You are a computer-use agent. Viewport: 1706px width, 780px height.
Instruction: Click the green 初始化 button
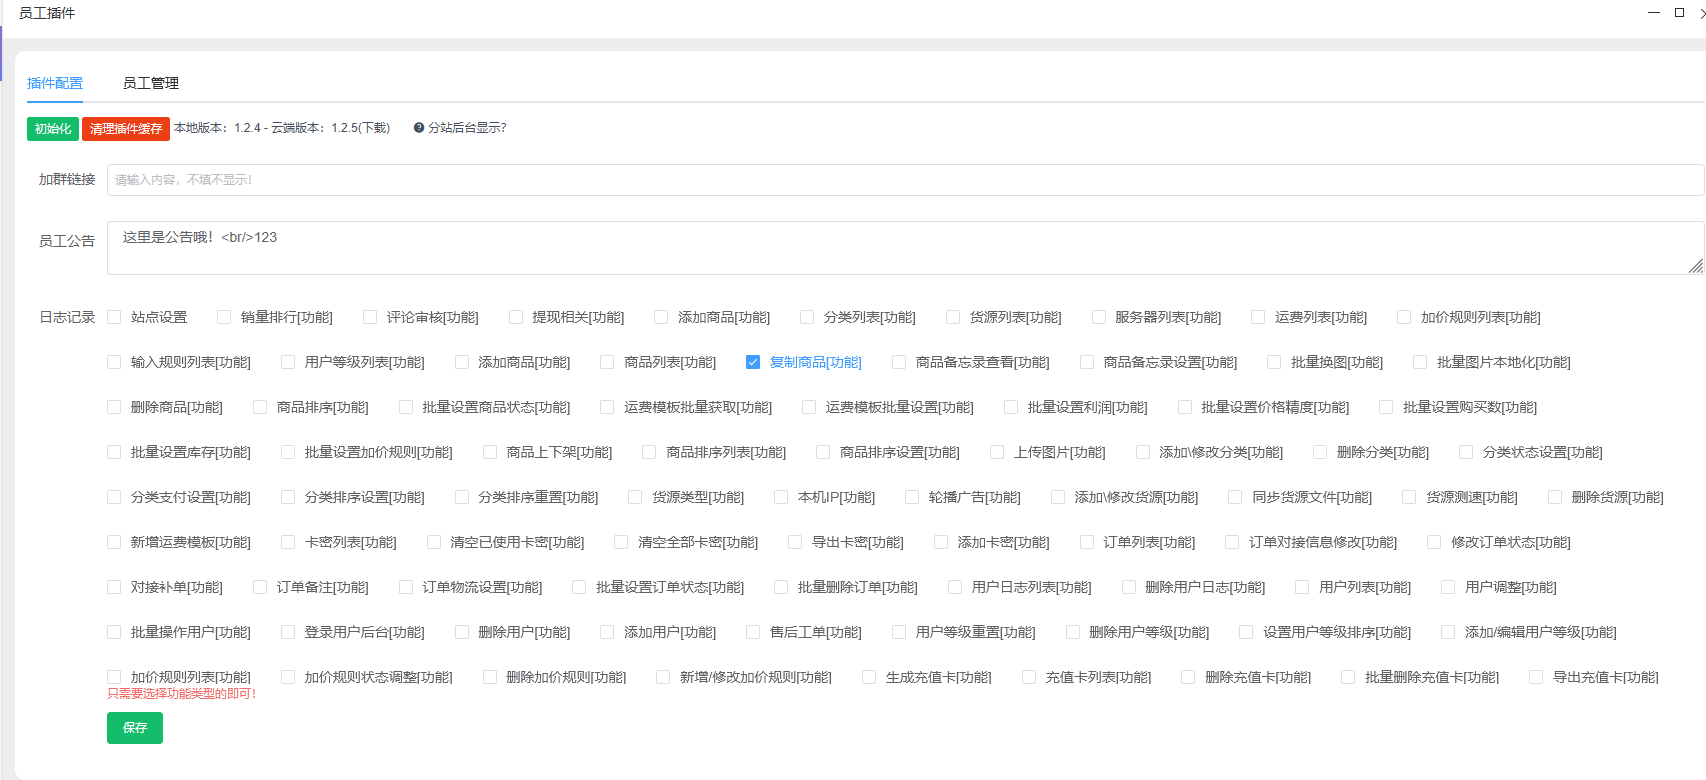point(53,129)
